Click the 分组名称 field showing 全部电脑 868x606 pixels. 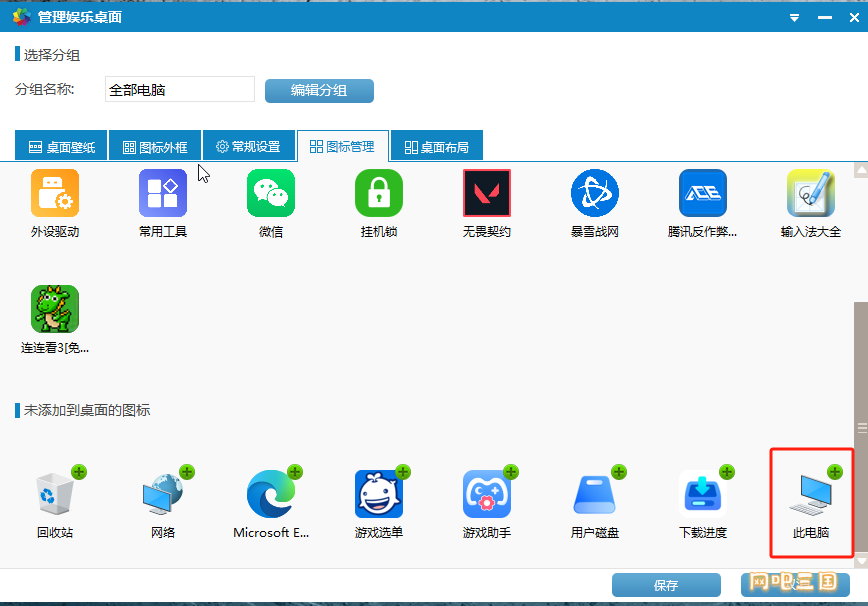(x=180, y=89)
